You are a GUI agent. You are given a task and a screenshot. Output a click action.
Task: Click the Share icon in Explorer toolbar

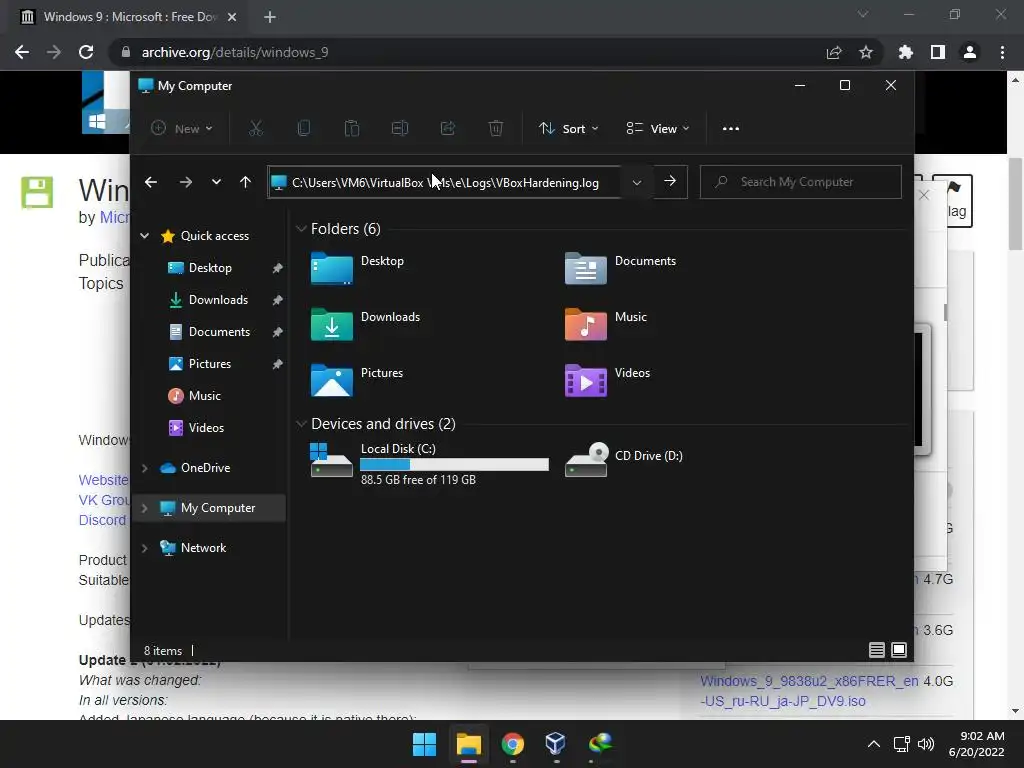tap(448, 129)
